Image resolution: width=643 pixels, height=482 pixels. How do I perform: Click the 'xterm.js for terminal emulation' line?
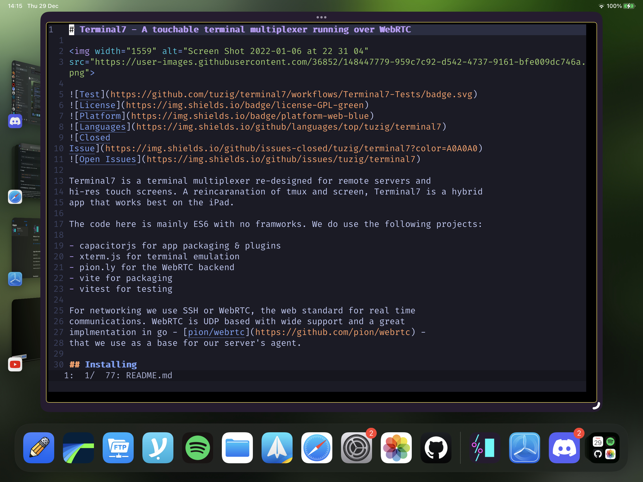(x=154, y=256)
